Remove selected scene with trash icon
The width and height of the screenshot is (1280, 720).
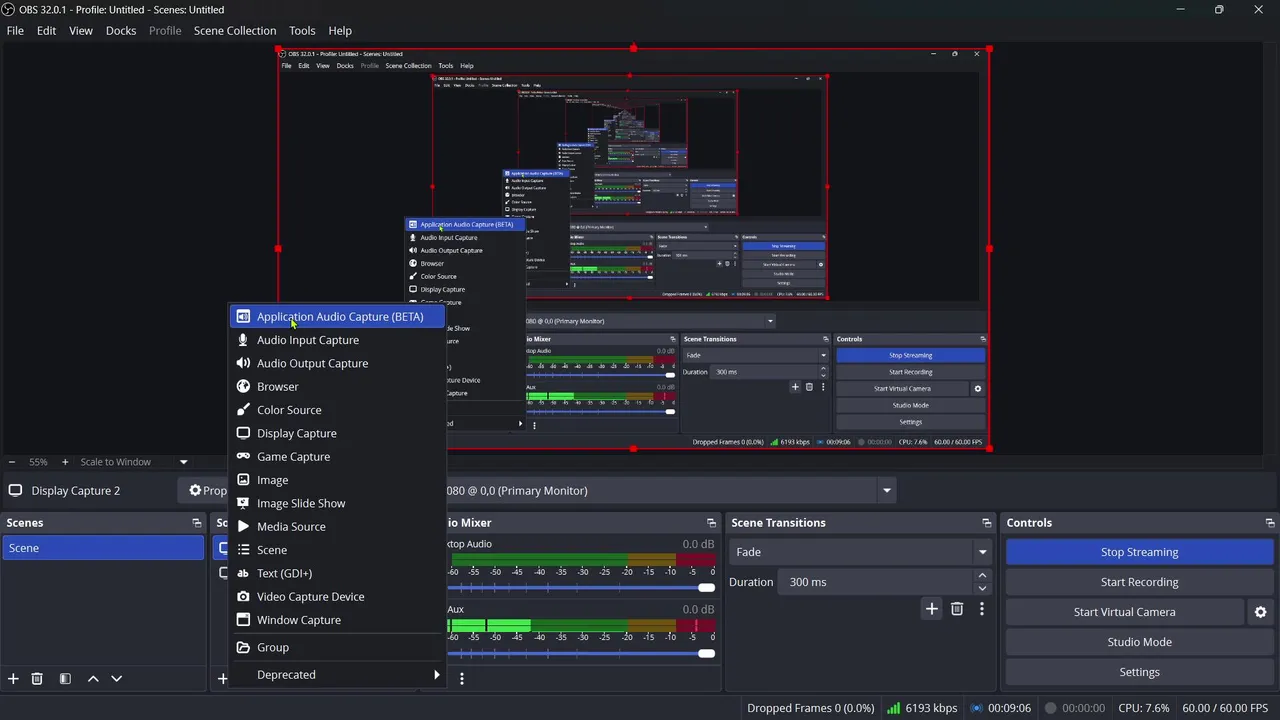(37, 678)
